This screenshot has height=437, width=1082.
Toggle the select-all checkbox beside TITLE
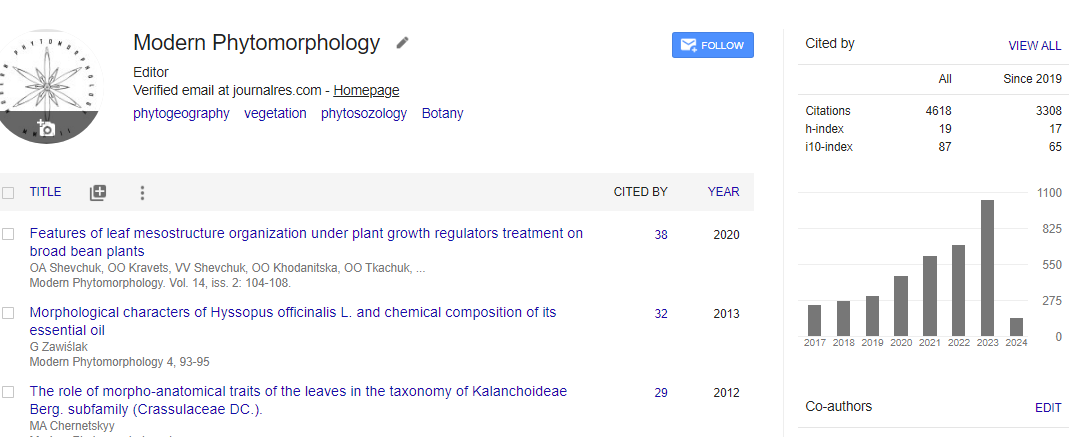[9, 193]
